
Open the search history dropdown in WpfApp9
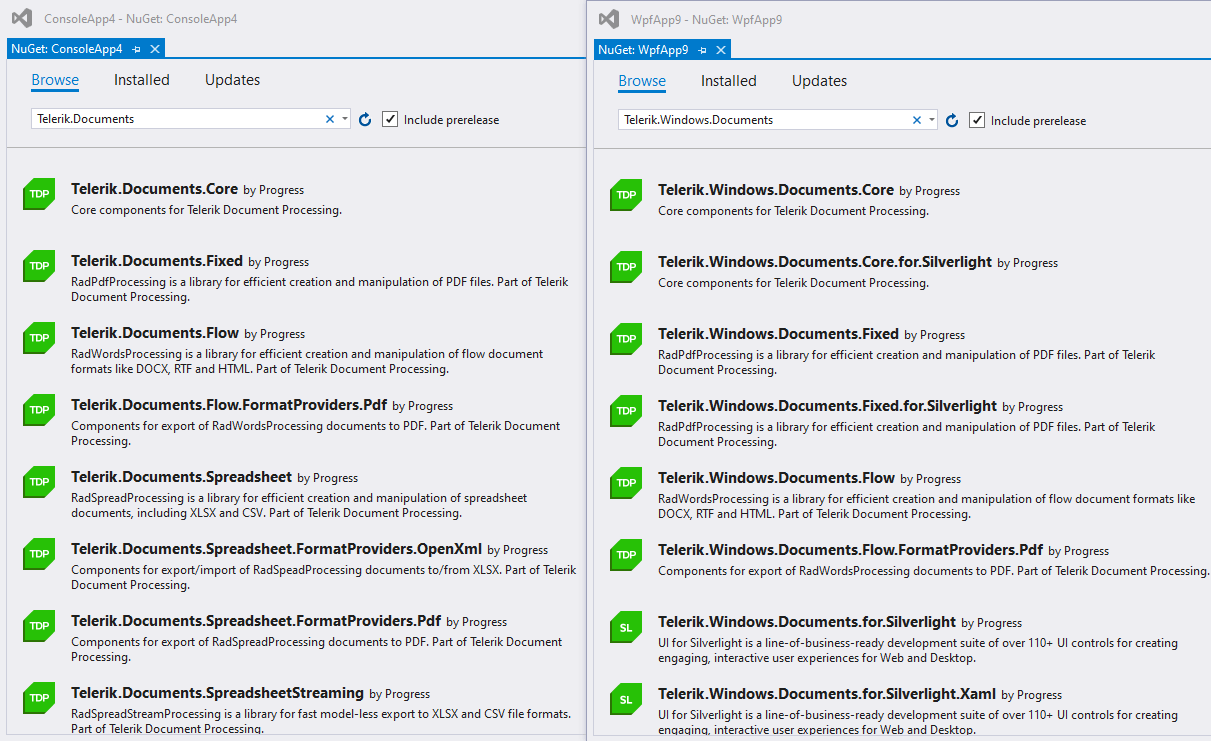click(931, 120)
